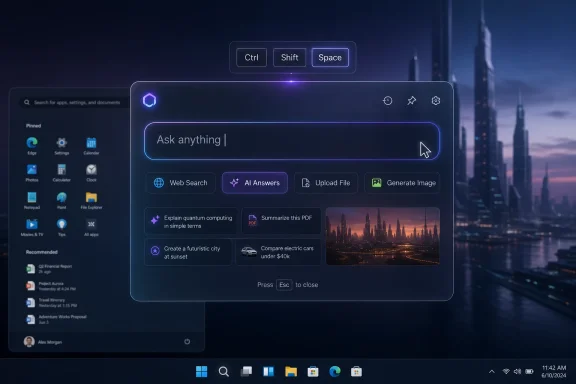Click the Shift key in shortcut overlay
The image size is (576, 384).
289,58
